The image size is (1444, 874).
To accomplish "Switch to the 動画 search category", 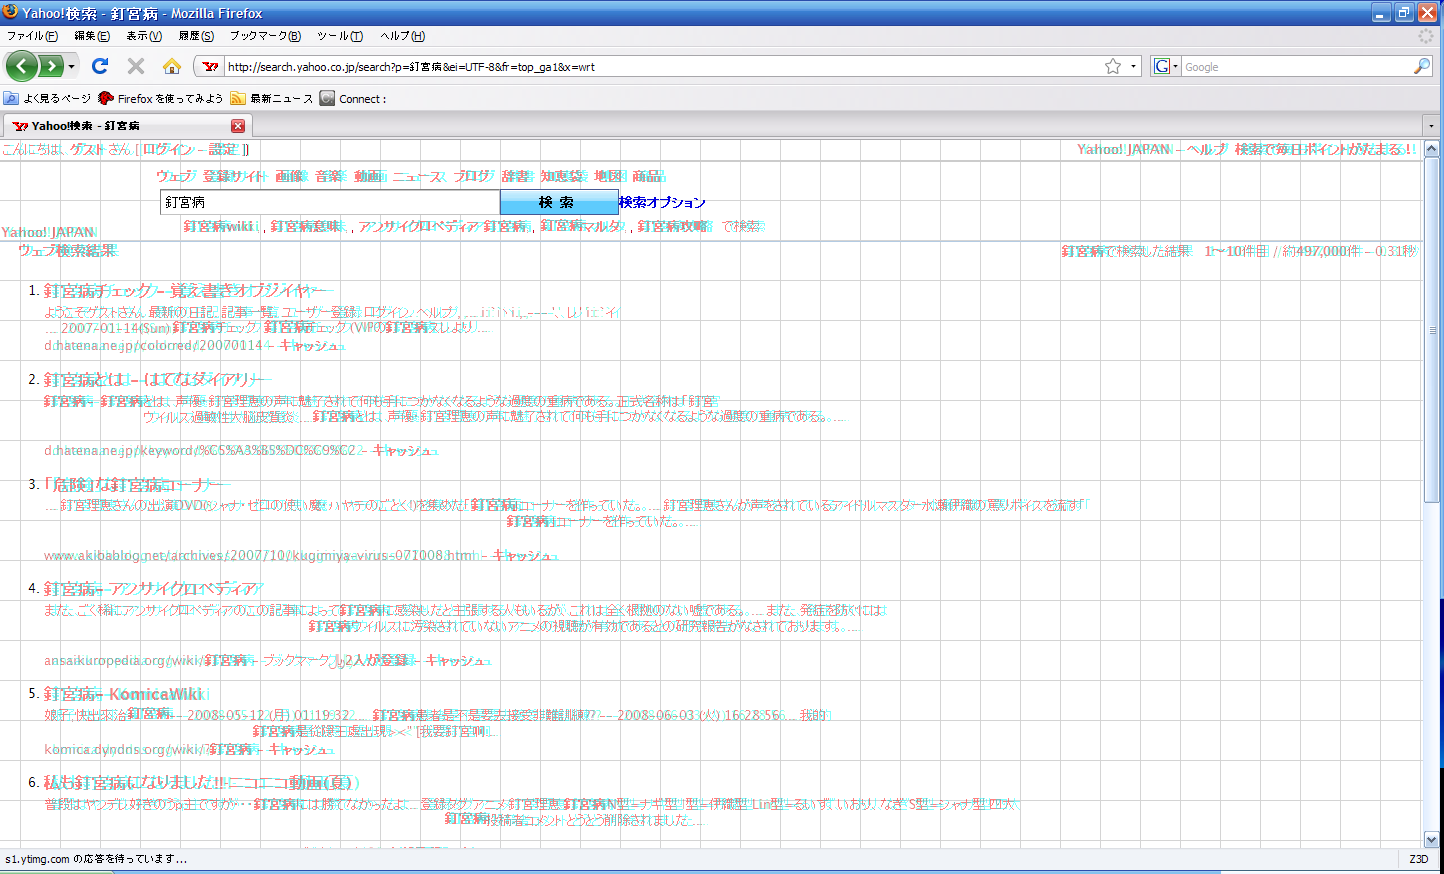I will click(368, 176).
